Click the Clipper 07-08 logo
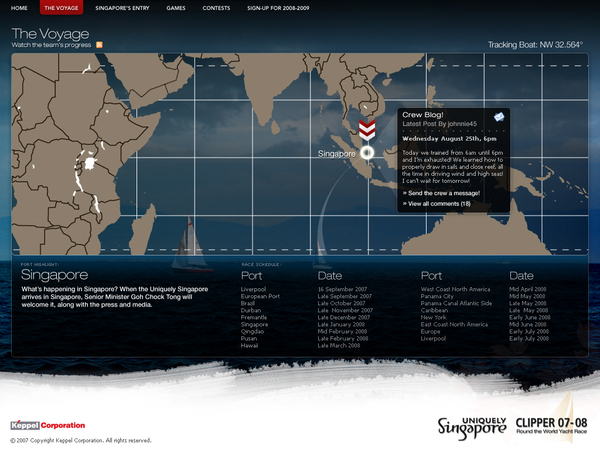Image resolution: width=600 pixels, height=450 pixels. [551, 426]
